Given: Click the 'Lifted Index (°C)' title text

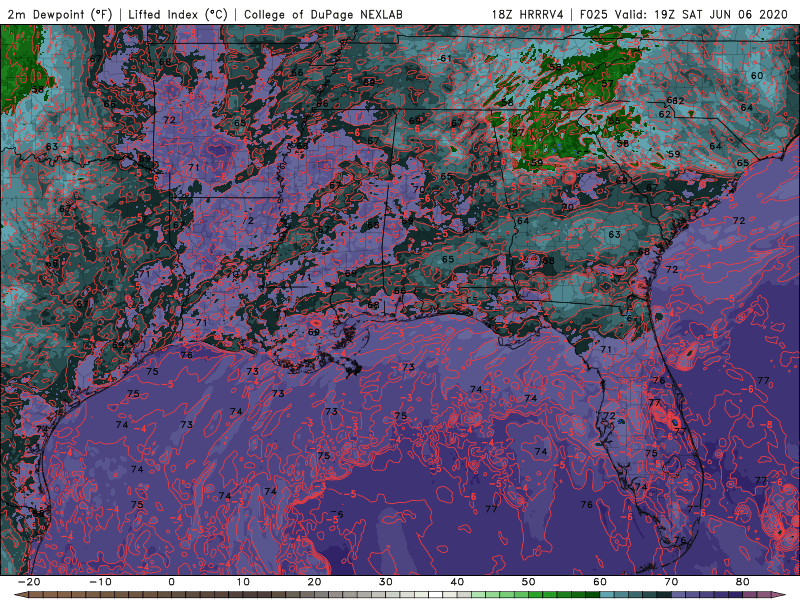Looking at the screenshot, I should 178,14.
